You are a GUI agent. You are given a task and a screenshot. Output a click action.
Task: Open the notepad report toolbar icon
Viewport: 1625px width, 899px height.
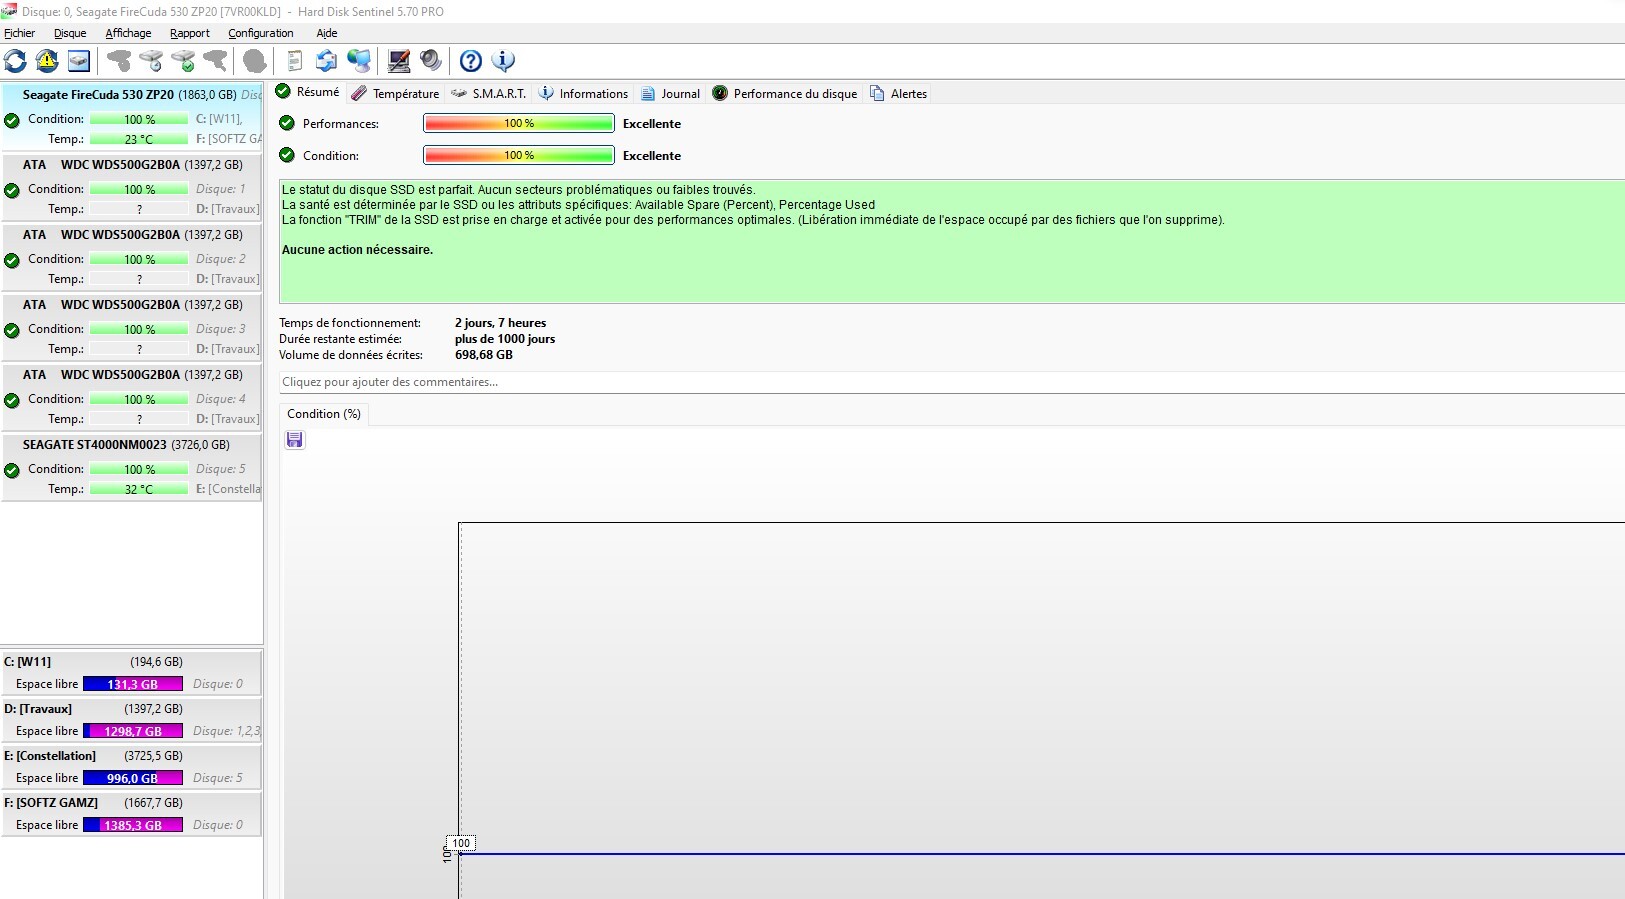[x=295, y=61]
